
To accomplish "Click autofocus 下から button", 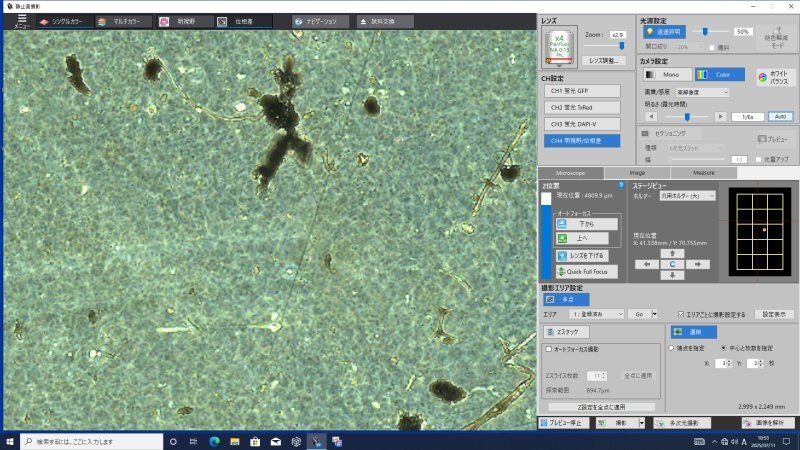I will (x=587, y=224).
